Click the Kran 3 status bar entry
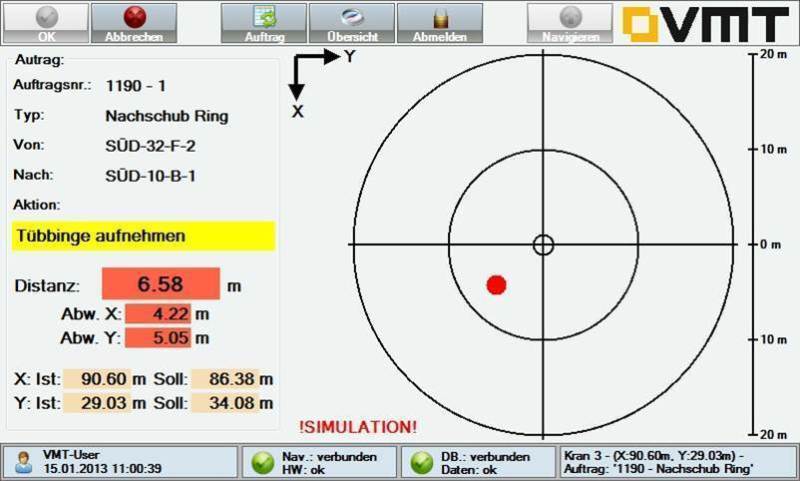The width and height of the screenshot is (800, 481). [x=679, y=462]
